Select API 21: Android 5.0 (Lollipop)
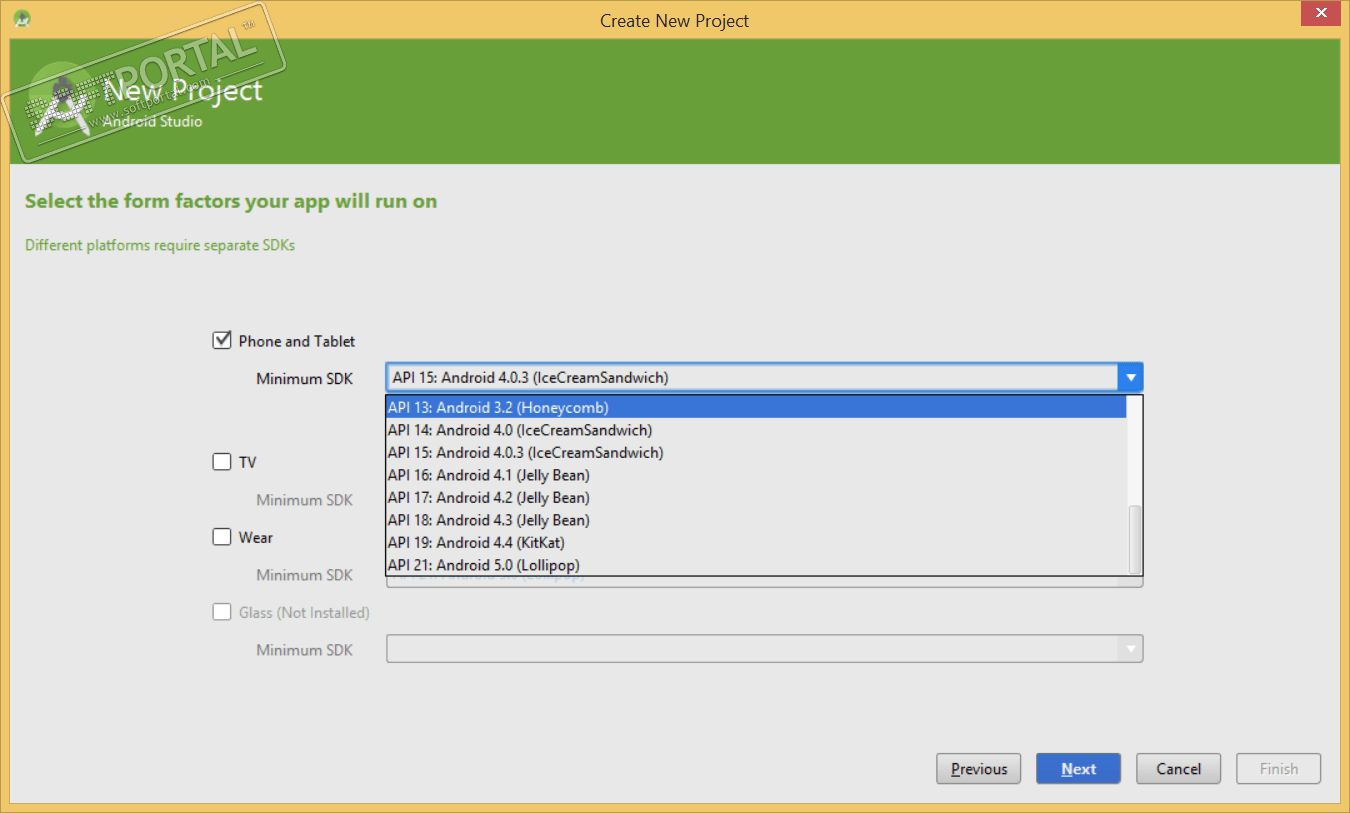The image size is (1350, 813). [756, 565]
